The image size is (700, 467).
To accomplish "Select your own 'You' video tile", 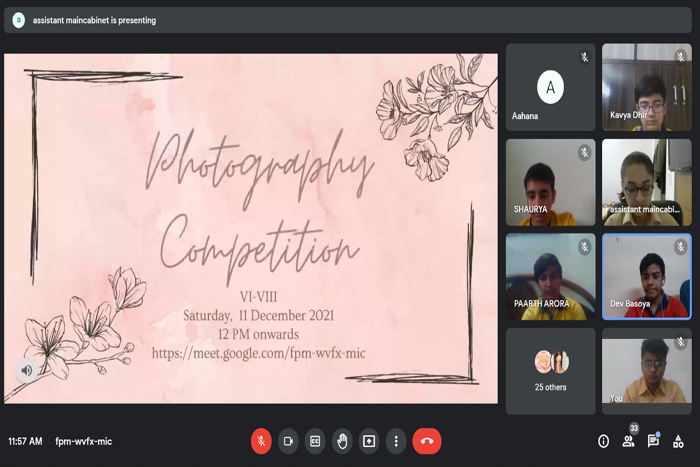I will coord(647,371).
